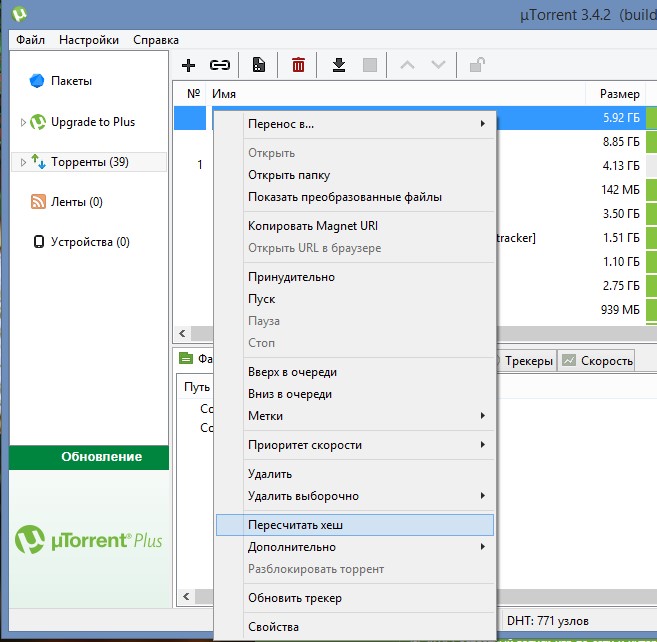
Task: Open the Настройки menu
Action: point(89,40)
